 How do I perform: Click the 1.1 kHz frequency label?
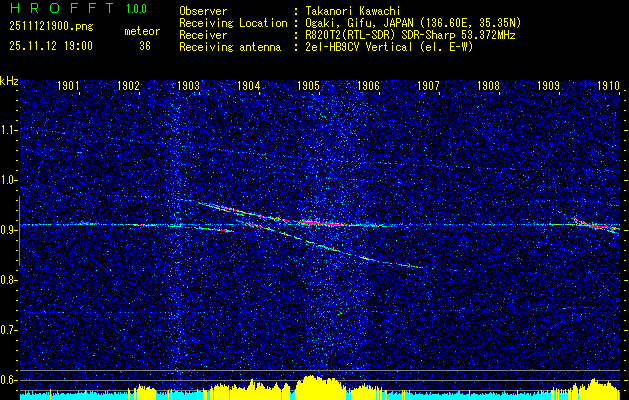tap(8, 130)
